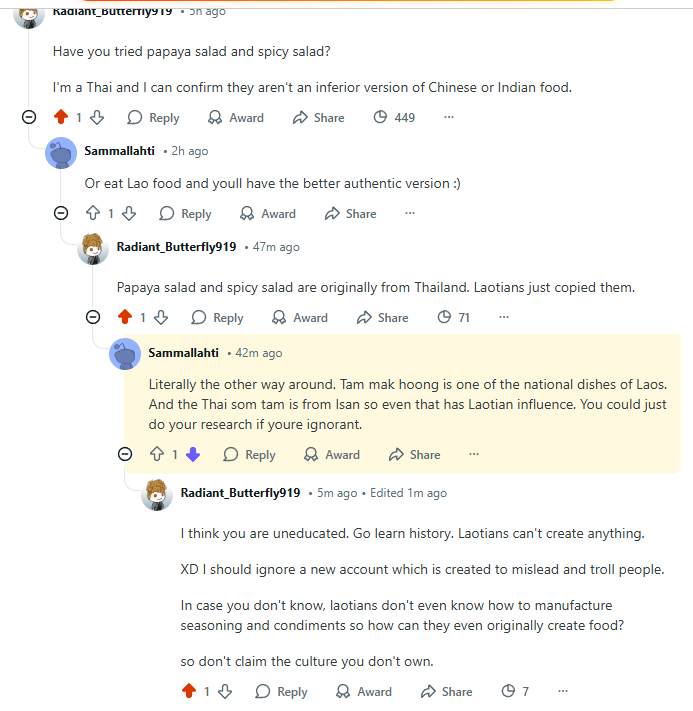Open the Radiant_Butterfly919 username link from 47m ago
Screen dimensions: 693x711
tap(176, 247)
